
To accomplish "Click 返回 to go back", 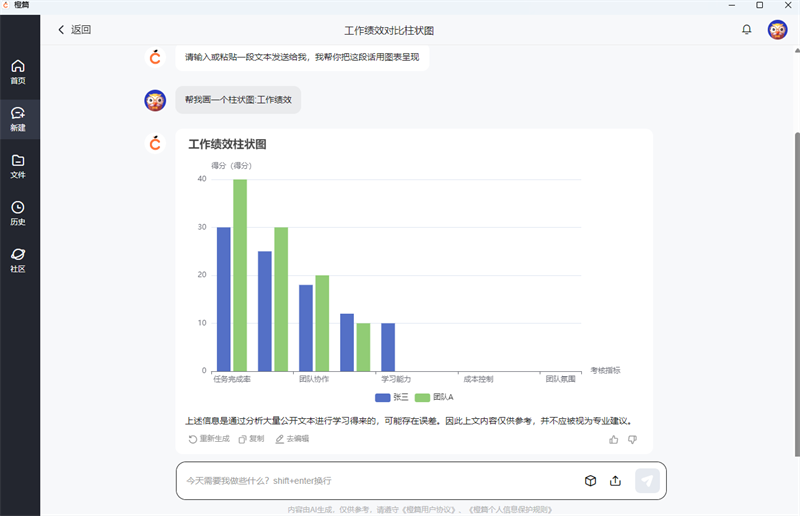I will 74,30.
